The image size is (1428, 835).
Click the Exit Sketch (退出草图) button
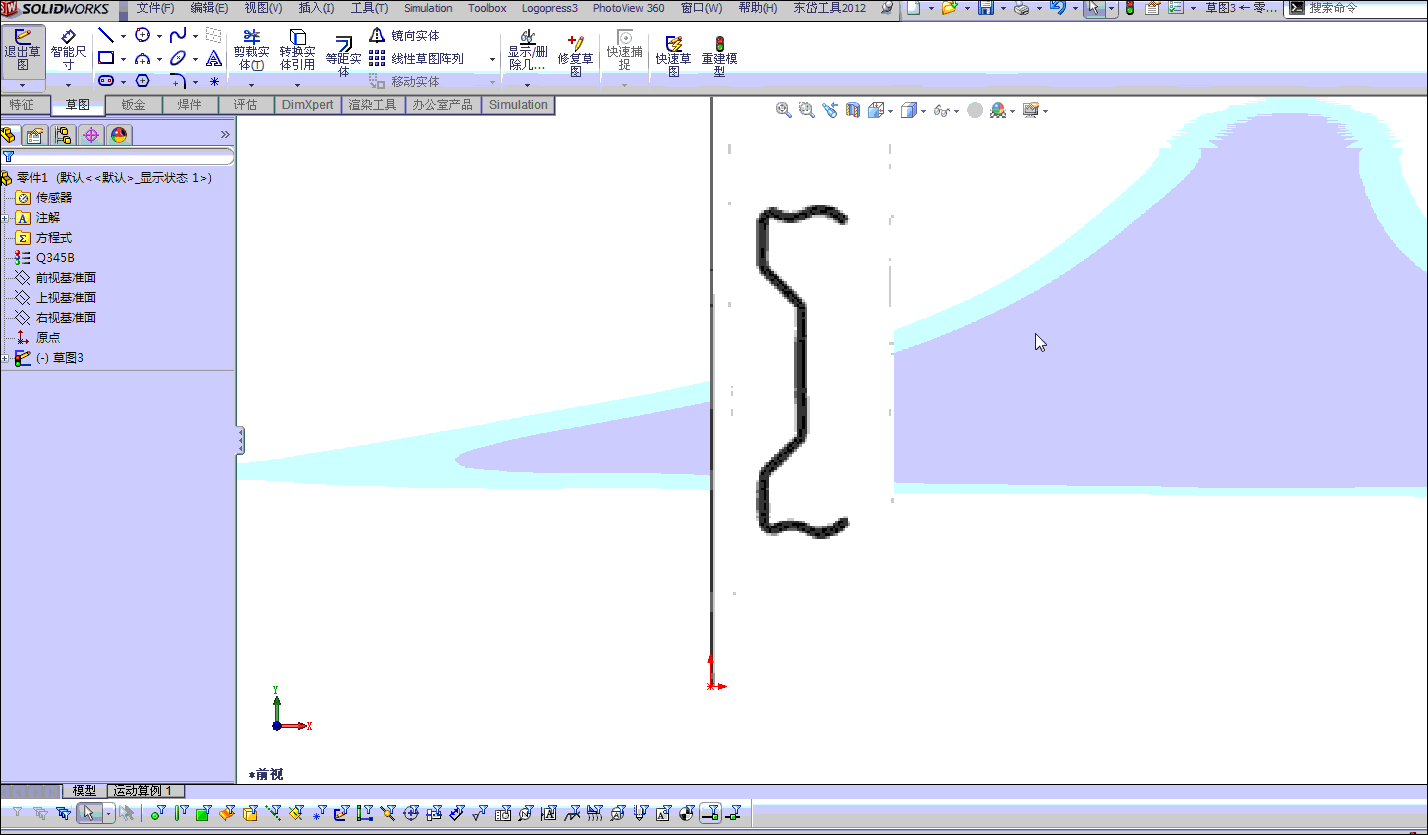[23, 52]
